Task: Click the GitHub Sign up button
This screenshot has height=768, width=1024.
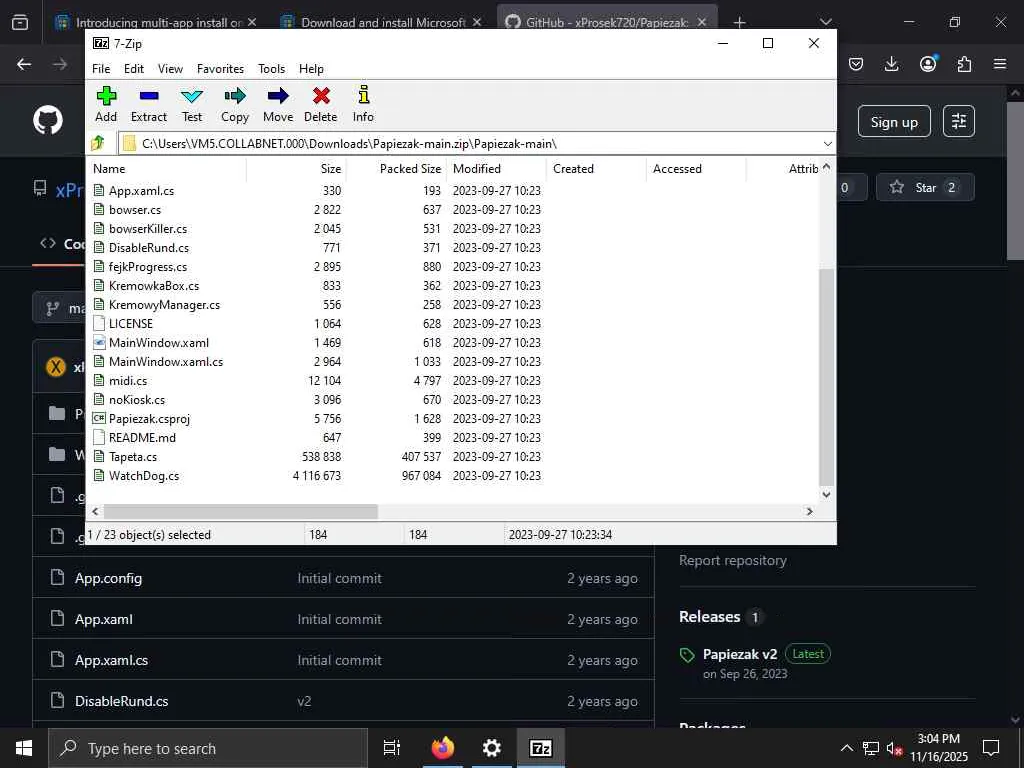Action: [894, 121]
